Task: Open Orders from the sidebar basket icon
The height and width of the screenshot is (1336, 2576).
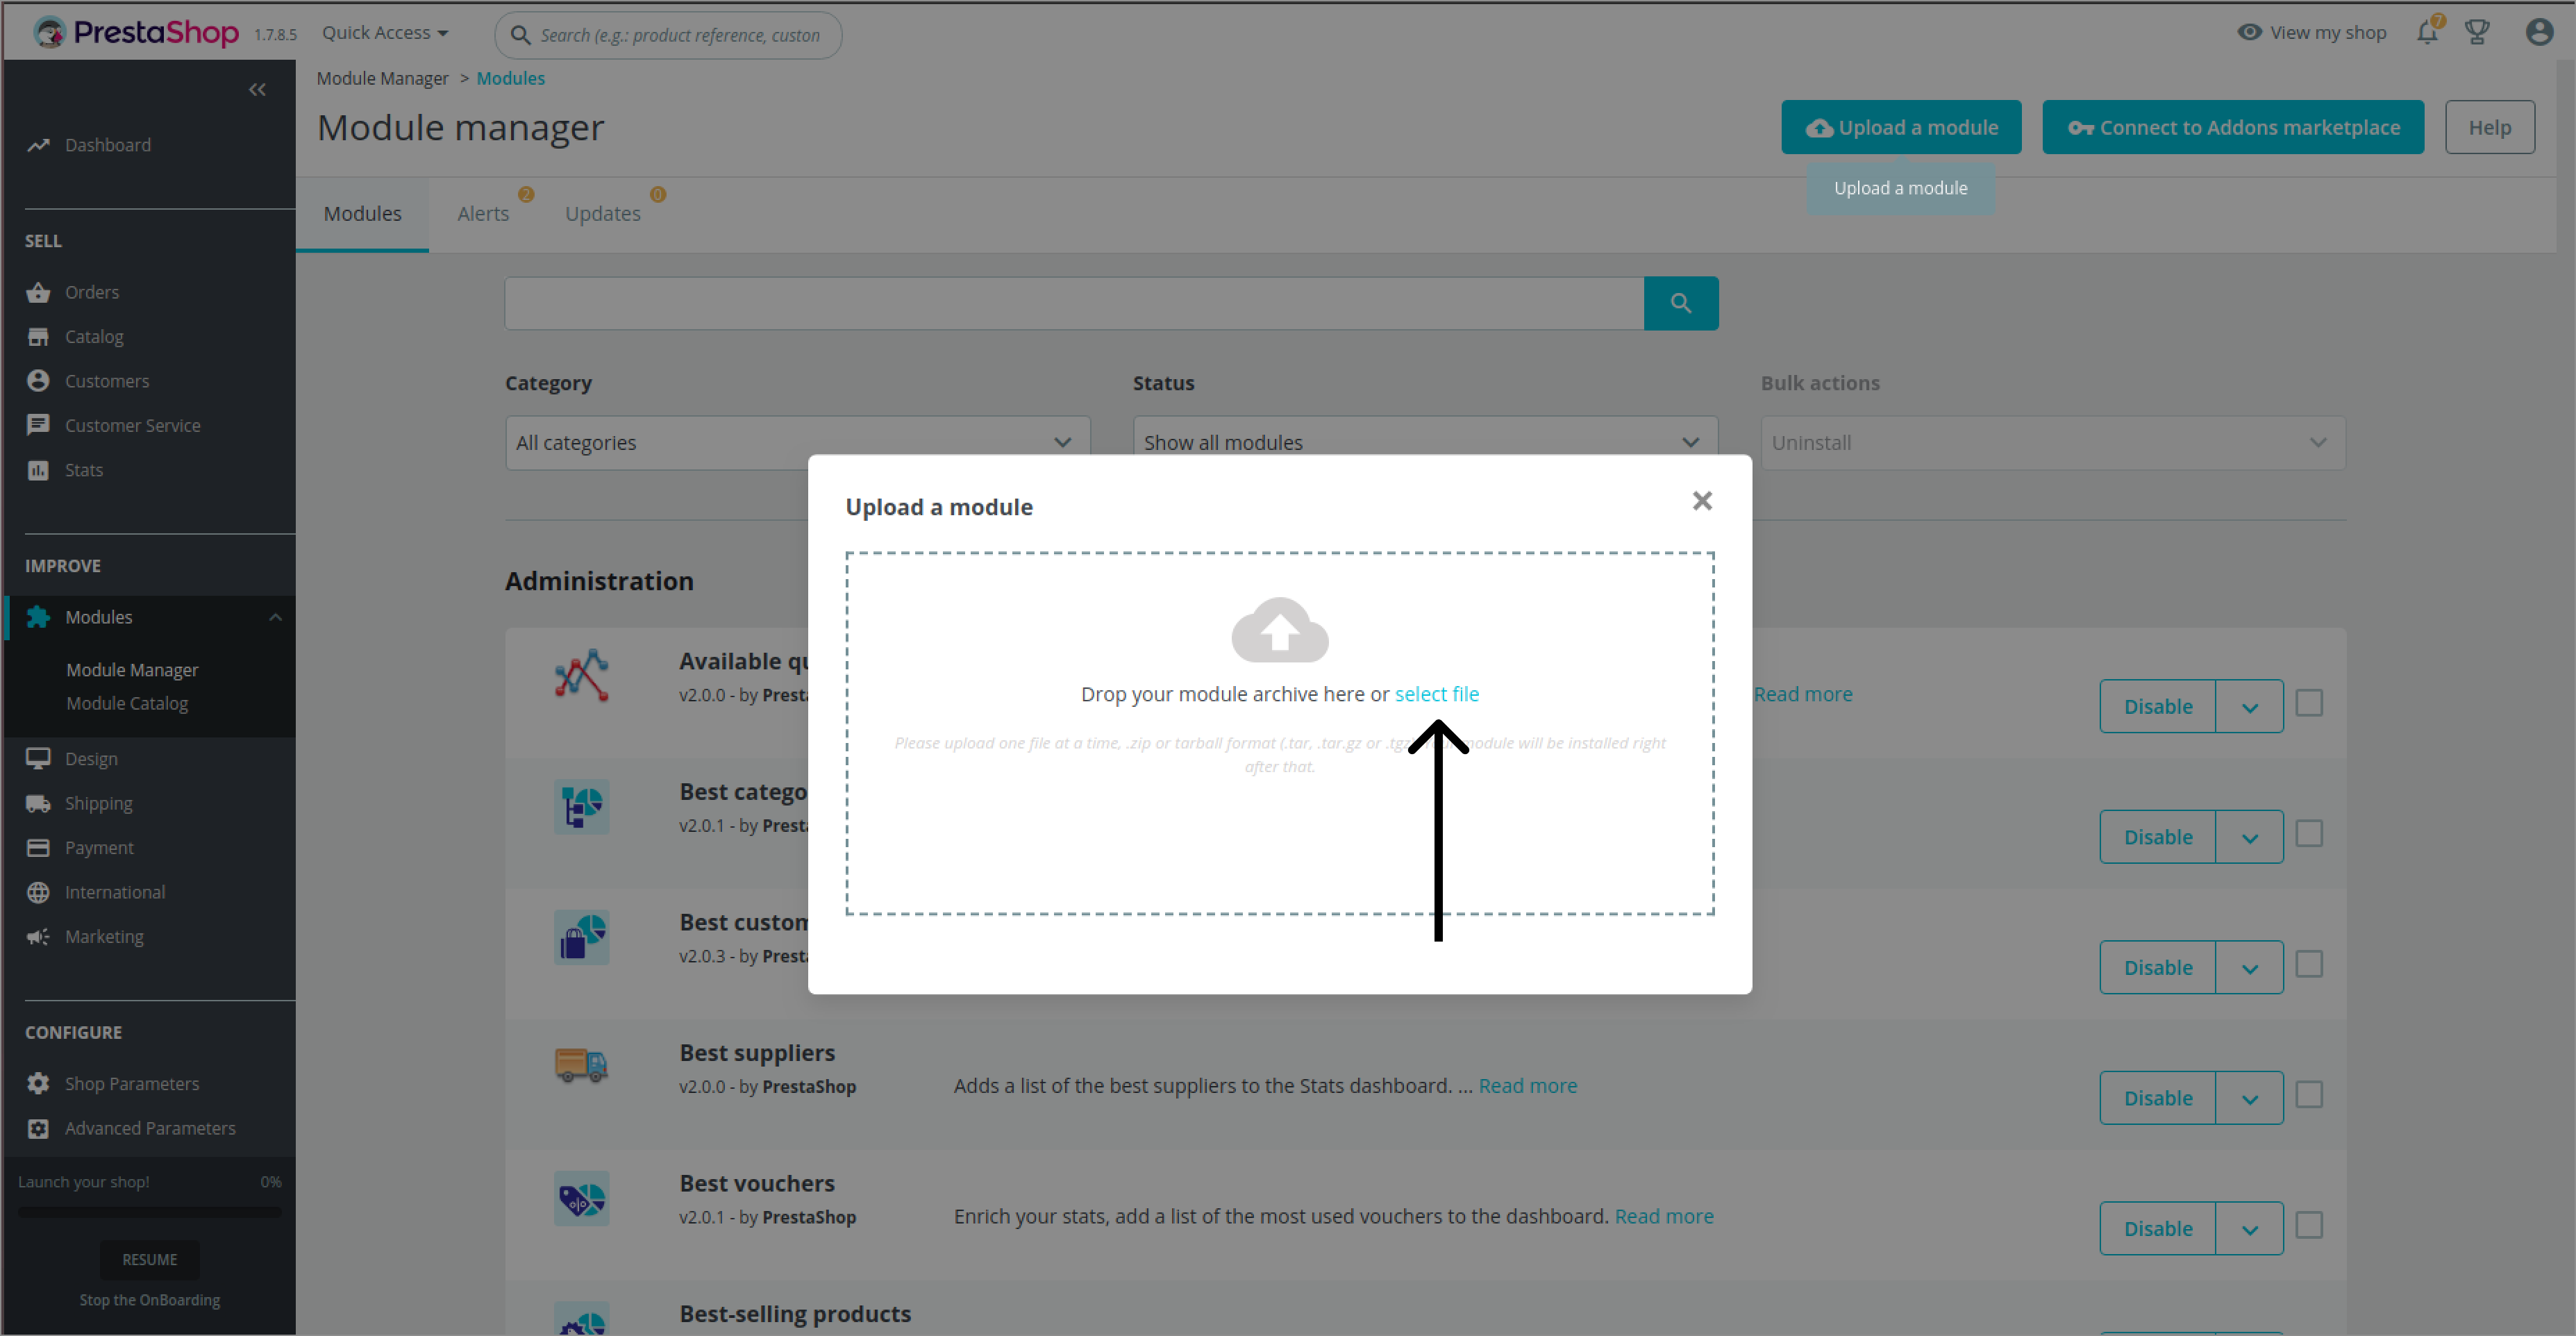Action: pyautogui.click(x=38, y=292)
